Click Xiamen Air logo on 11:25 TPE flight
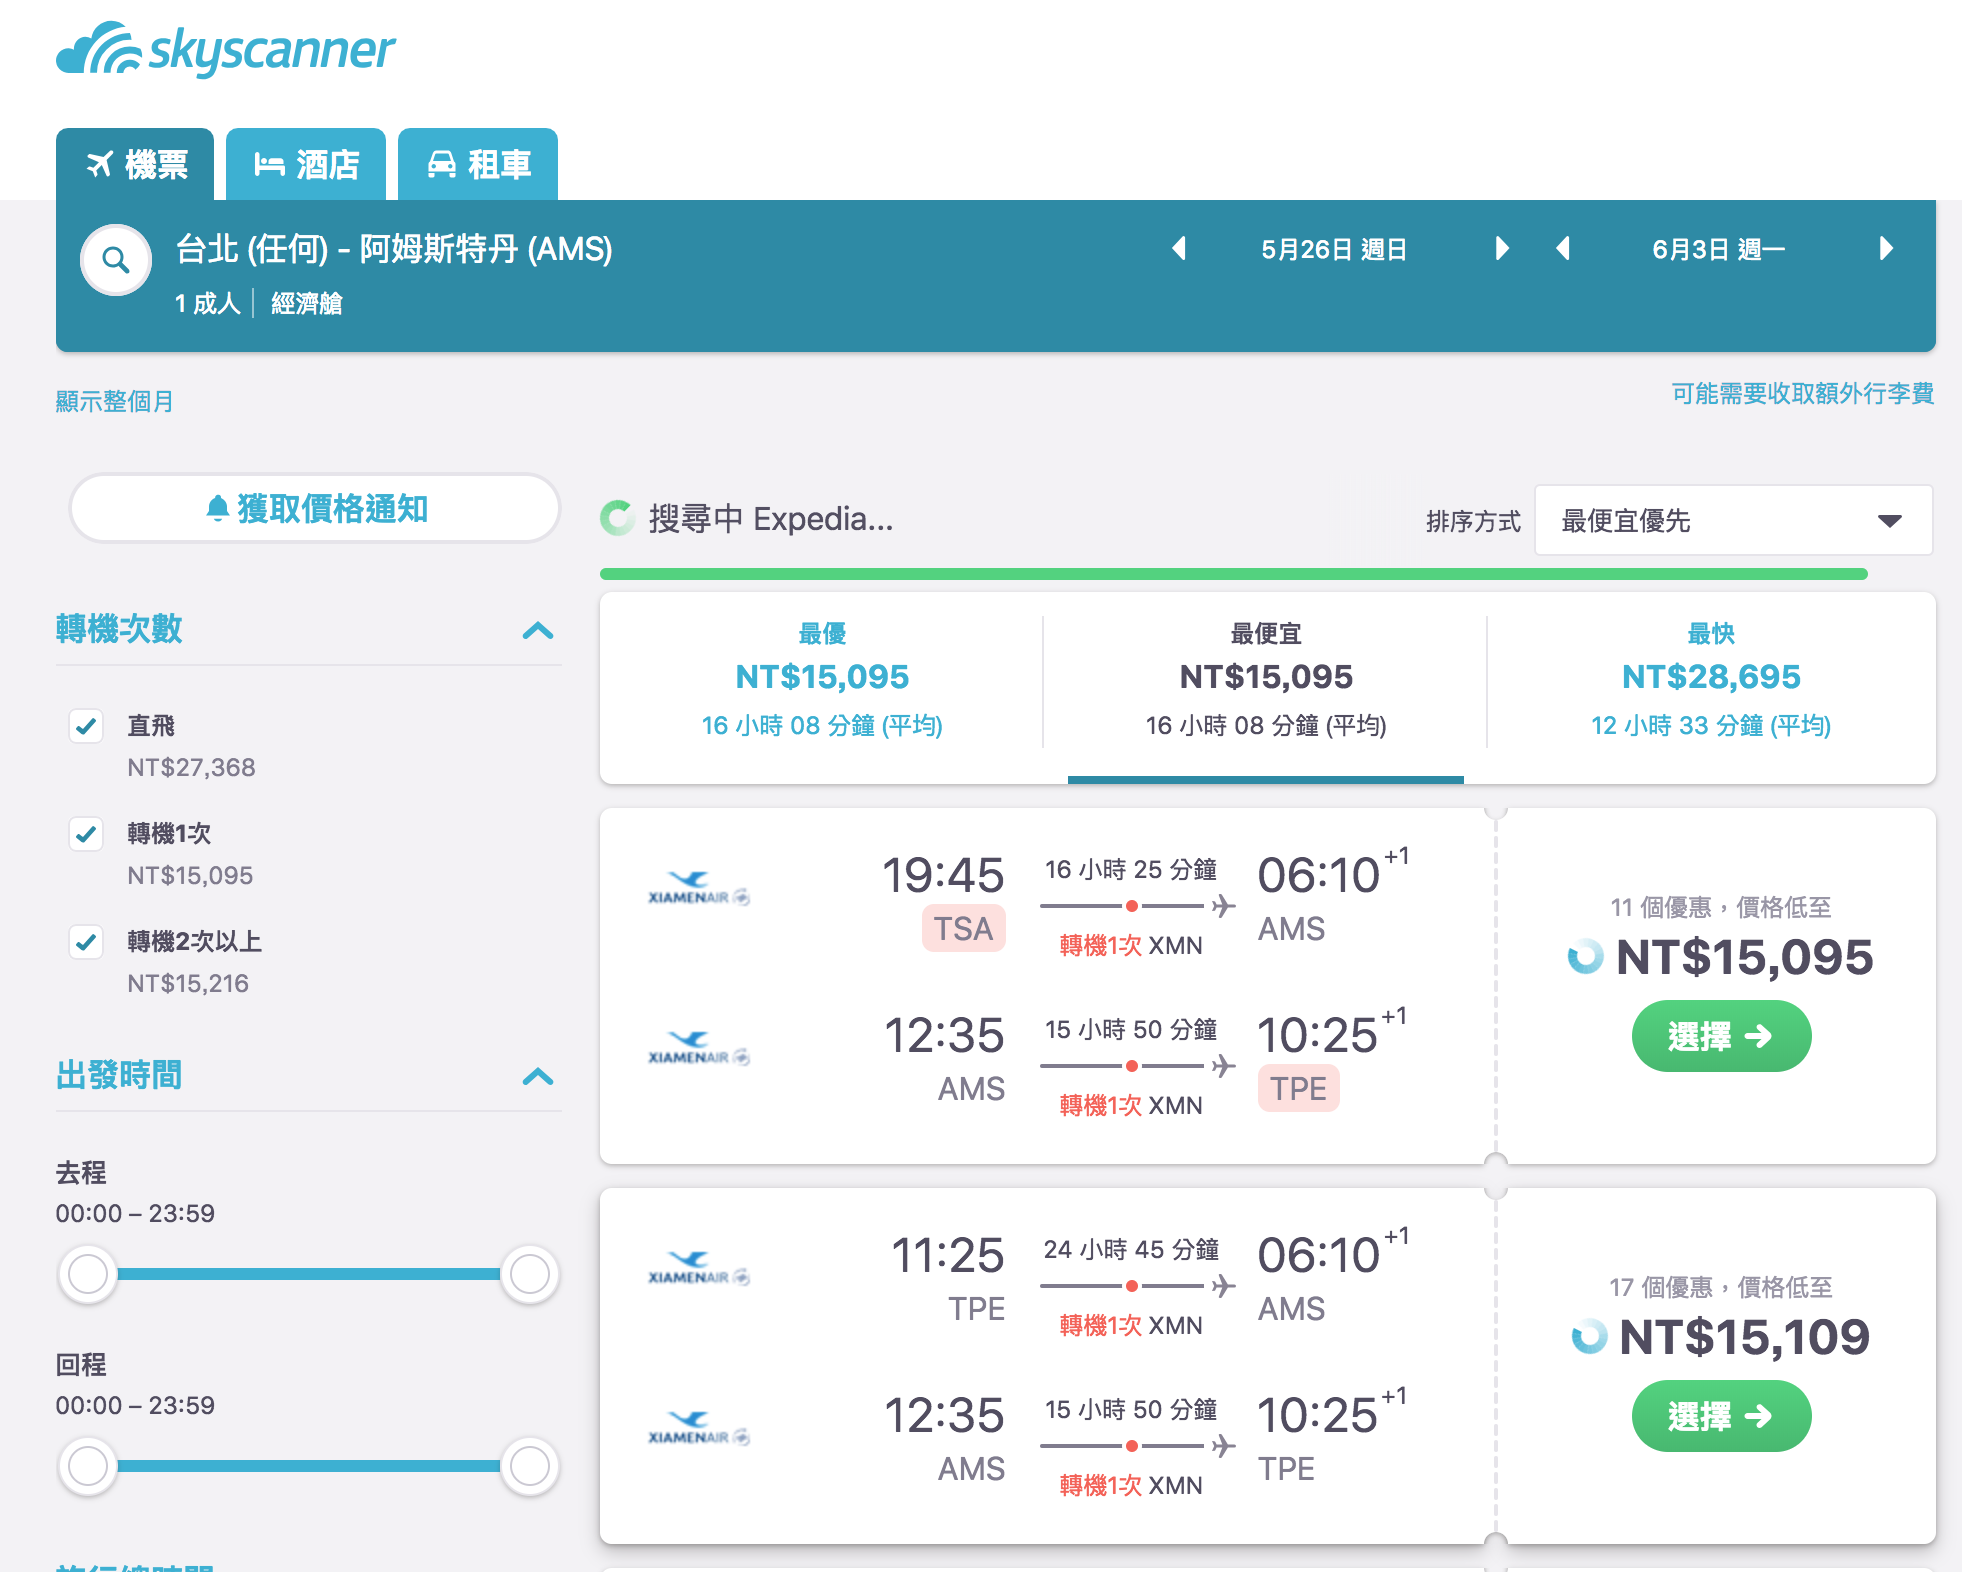This screenshot has width=1962, height=1572. [x=699, y=1268]
